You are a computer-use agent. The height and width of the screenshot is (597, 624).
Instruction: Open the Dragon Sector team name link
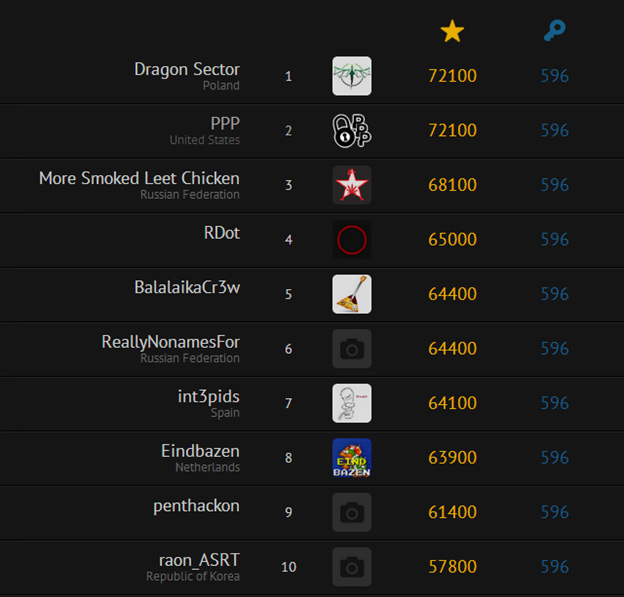pyautogui.click(x=187, y=69)
